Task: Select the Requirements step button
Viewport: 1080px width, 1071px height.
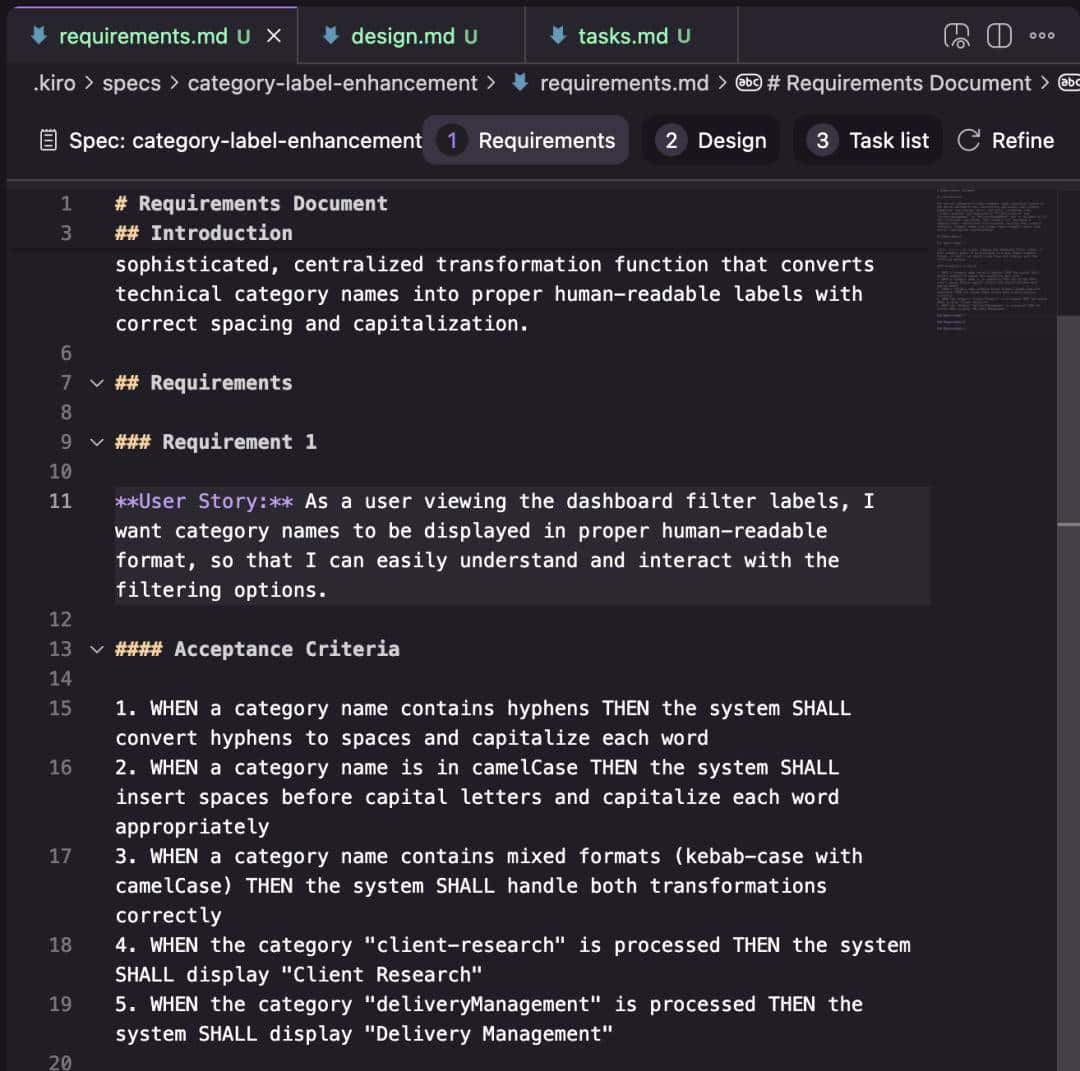Action: [x=527, y=141]
